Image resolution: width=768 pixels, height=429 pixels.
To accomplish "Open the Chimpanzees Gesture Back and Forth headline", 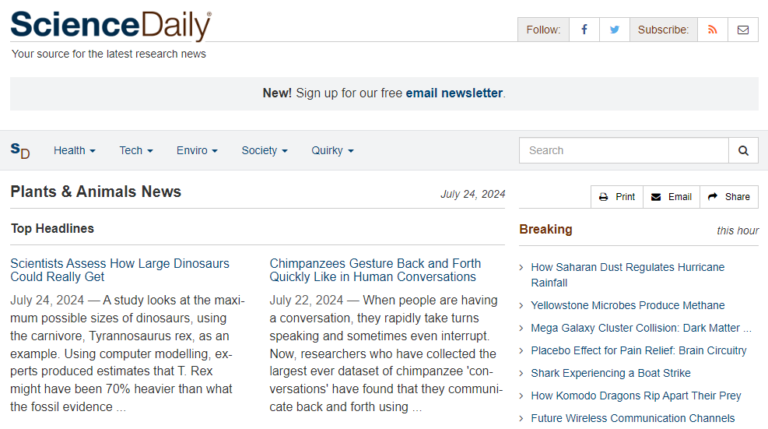I will click(x=375, y=270).
